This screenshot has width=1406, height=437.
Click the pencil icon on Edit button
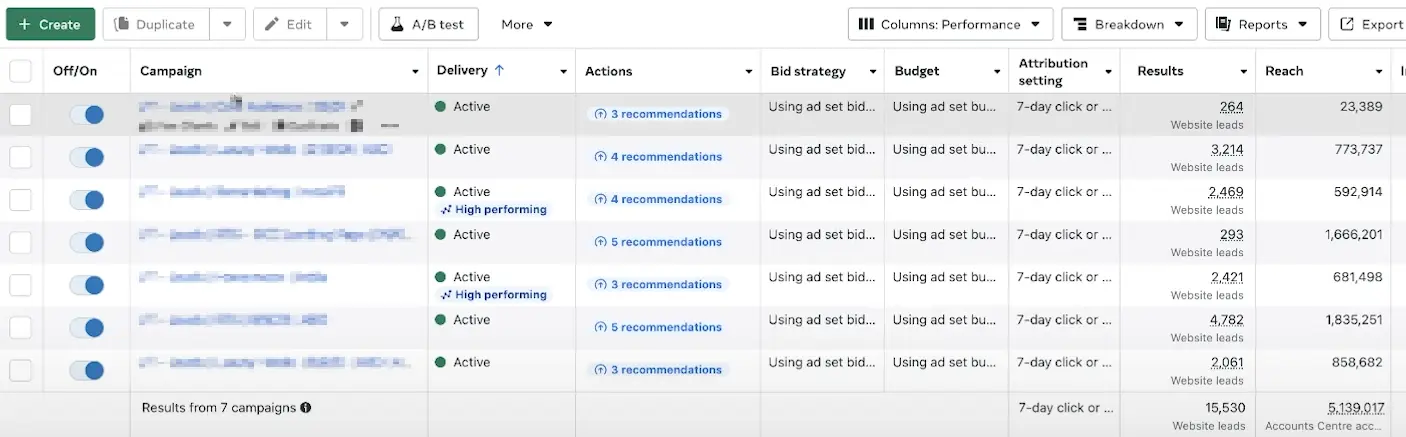pos(272,24)
